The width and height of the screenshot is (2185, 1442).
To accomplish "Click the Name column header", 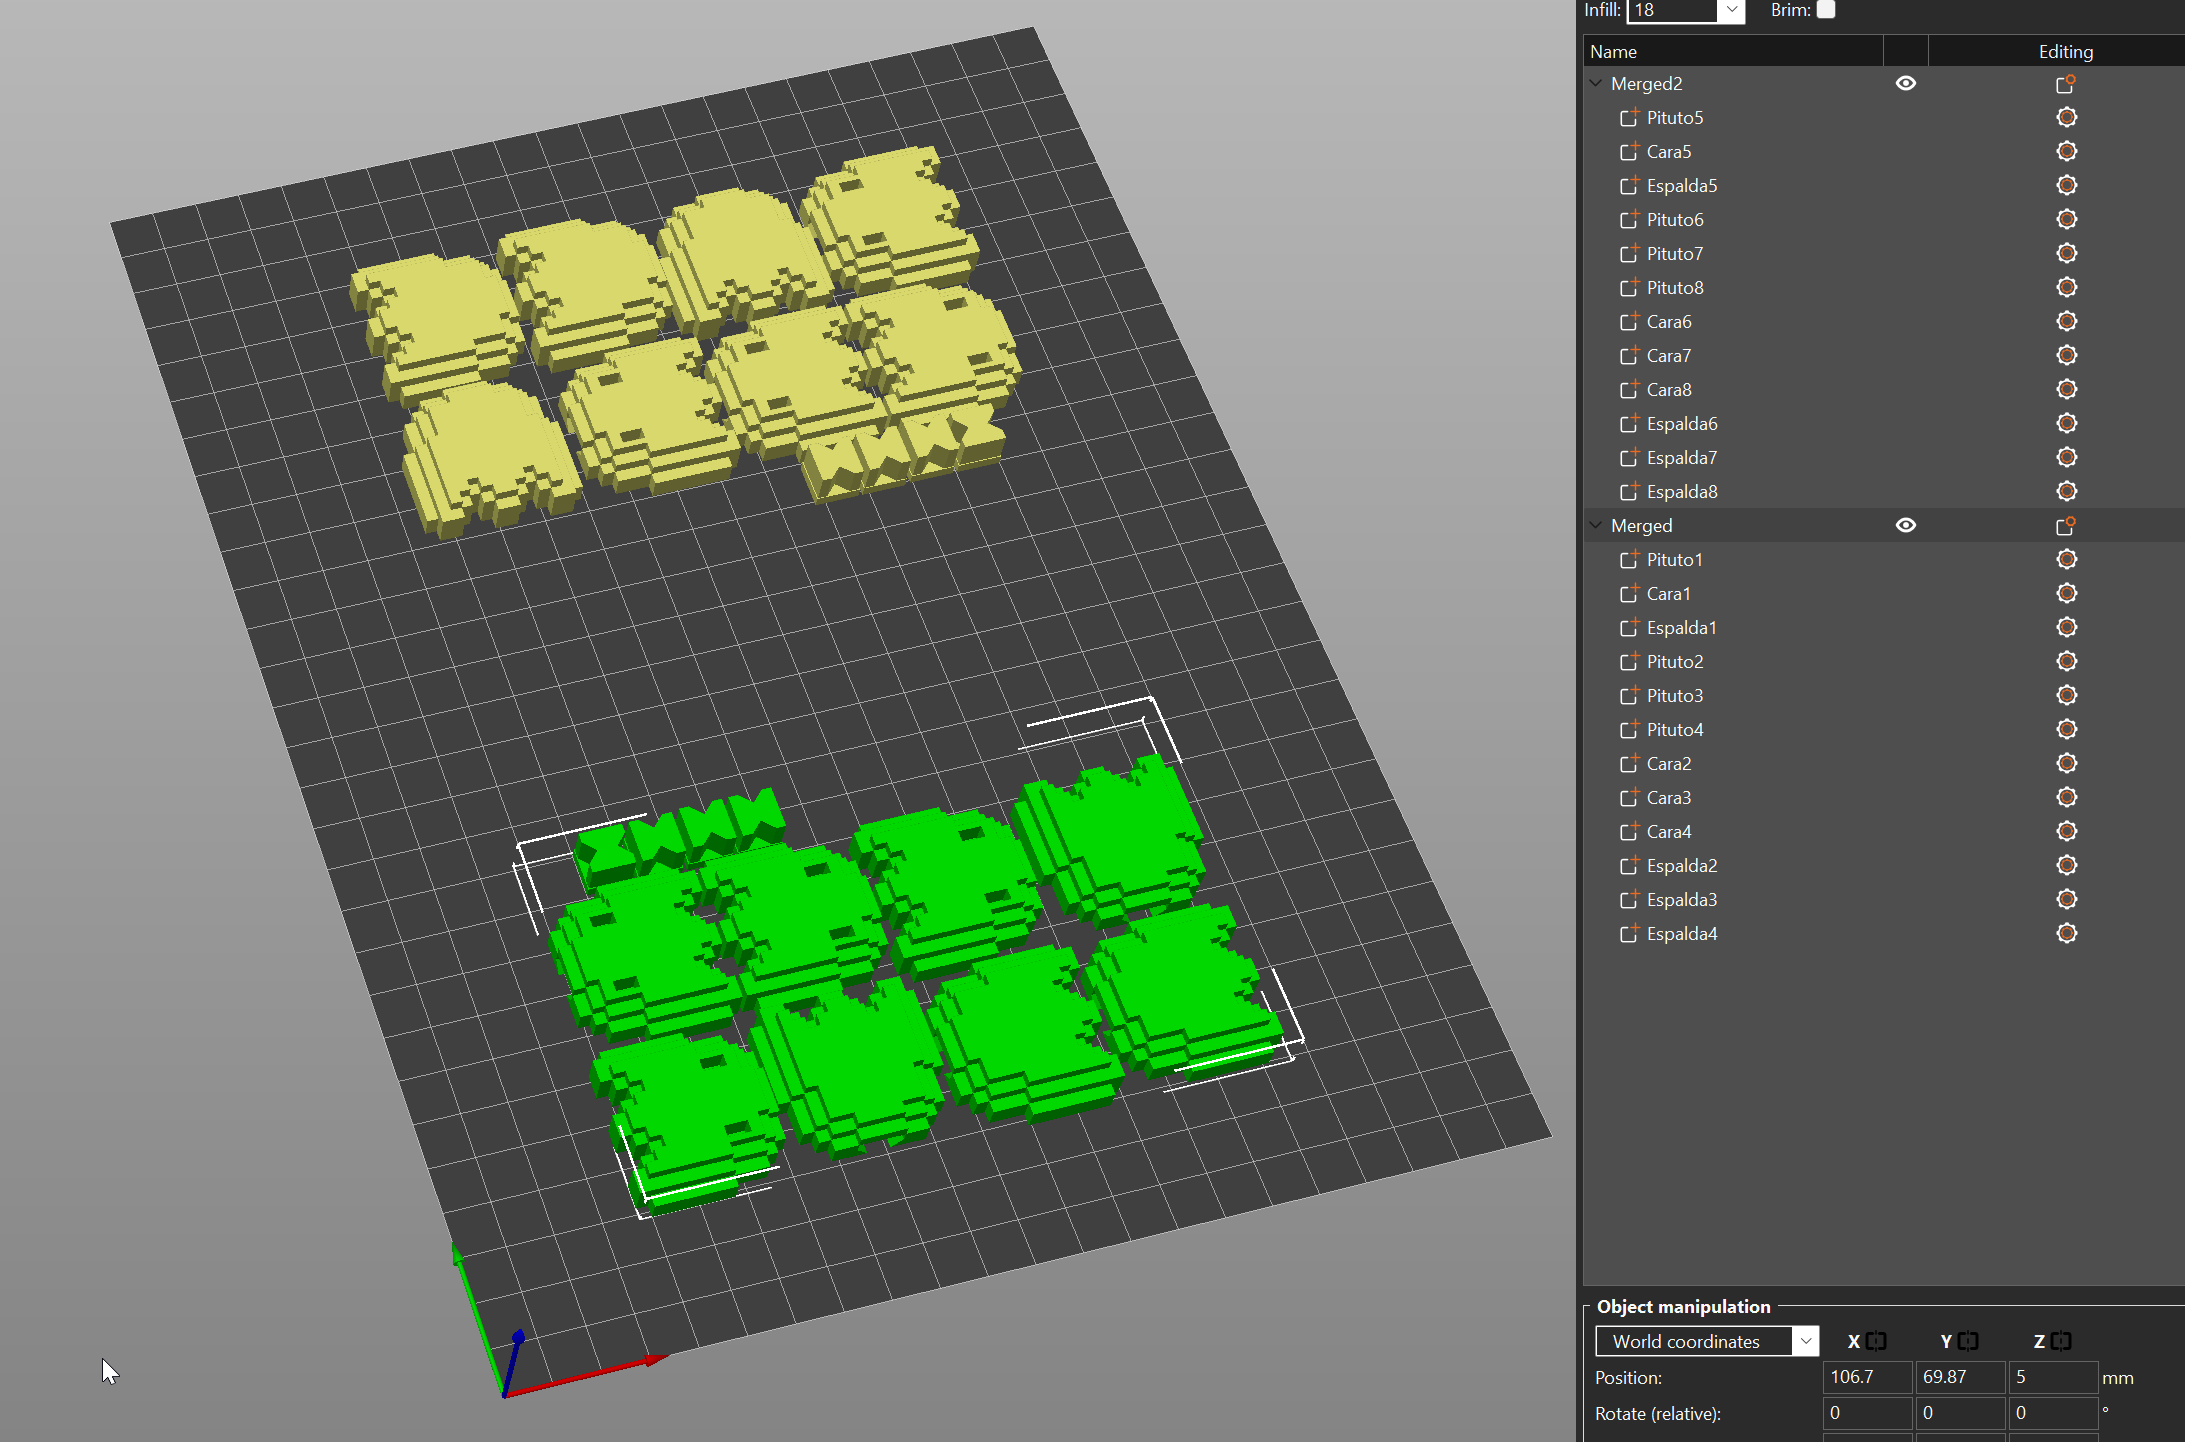I will click(1612, 51).
